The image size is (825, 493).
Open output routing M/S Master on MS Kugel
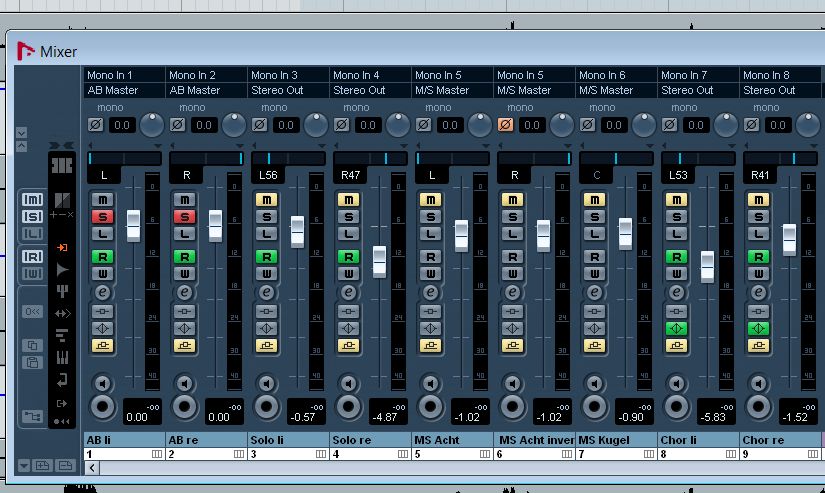tap(616, 90)
